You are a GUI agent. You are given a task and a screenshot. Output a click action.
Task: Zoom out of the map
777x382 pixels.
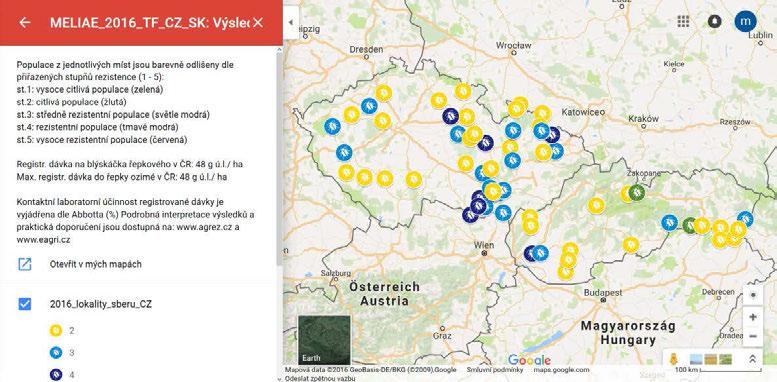(753, 337)
